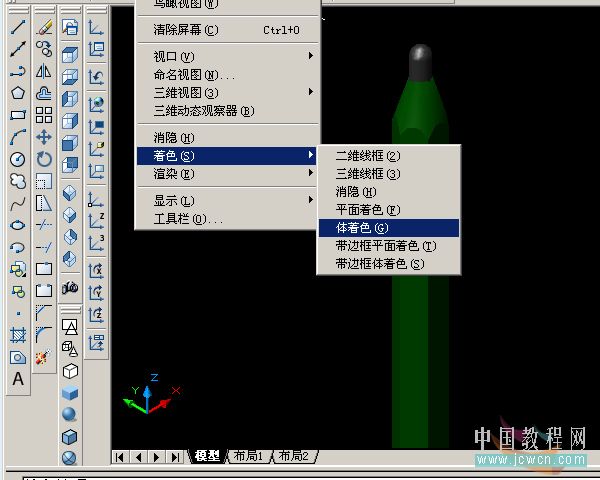Image resolution: width=600 pixels, height=480 pixels.
Task: Select the Chamfer tool
Action: (44, 313)
